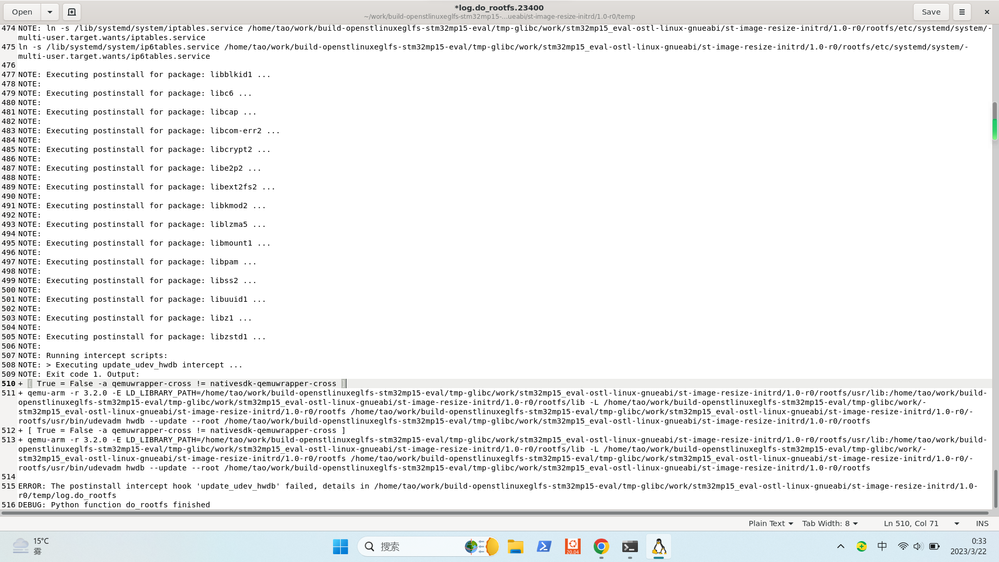The height and width of the screenshot is (562, 999).
Task: Close the gedit window
Action: (x=986, y=11)
